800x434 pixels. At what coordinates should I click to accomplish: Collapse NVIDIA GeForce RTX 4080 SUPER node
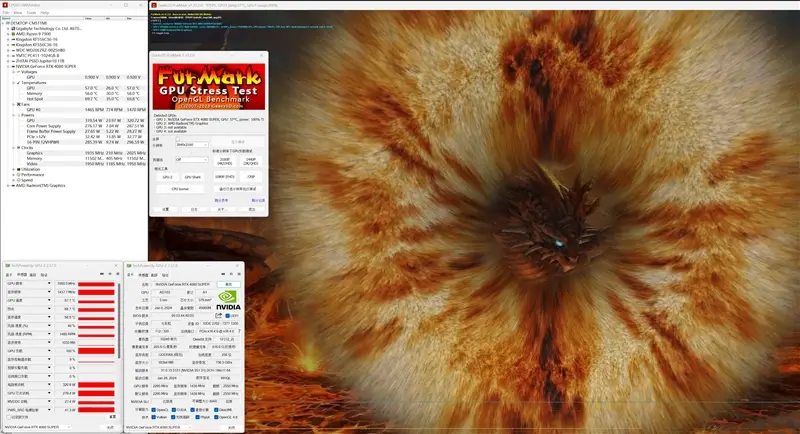(x=8, y=66)
